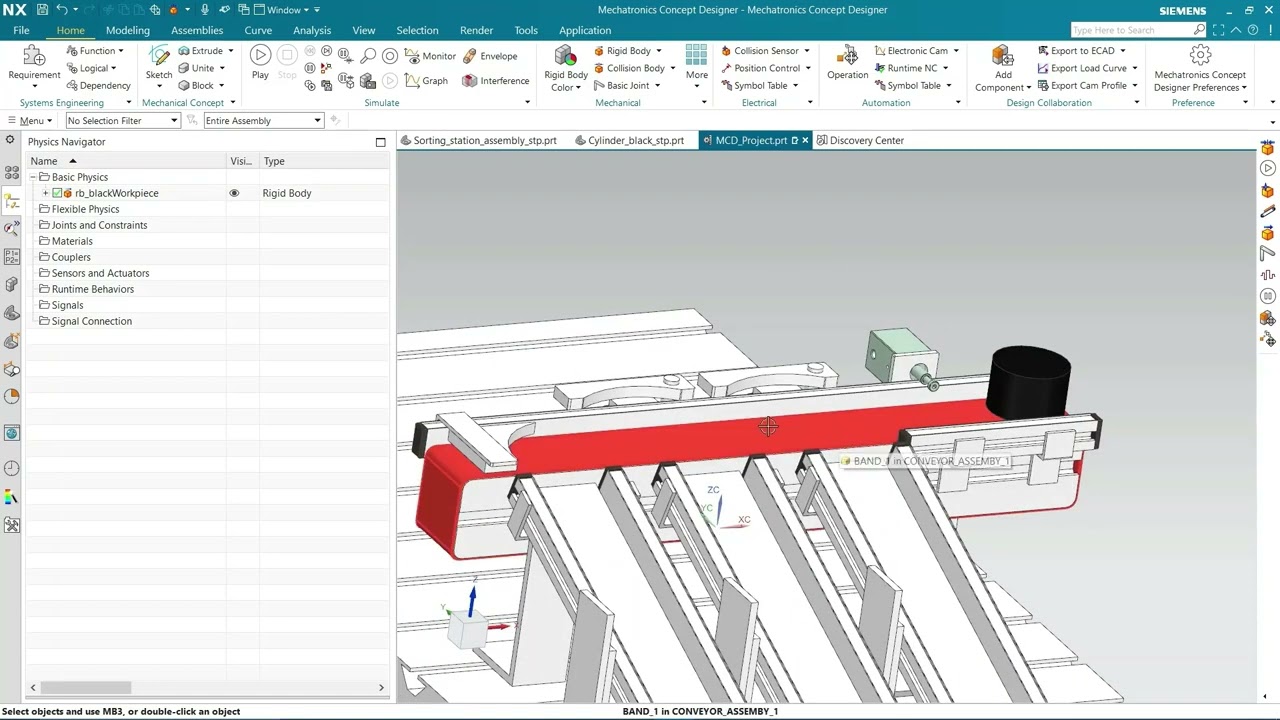The height and width of the screenshot is (720, 1280).
Task: Switch to the Assemblies ribbon tab
Action: click(x=197, y=30)
